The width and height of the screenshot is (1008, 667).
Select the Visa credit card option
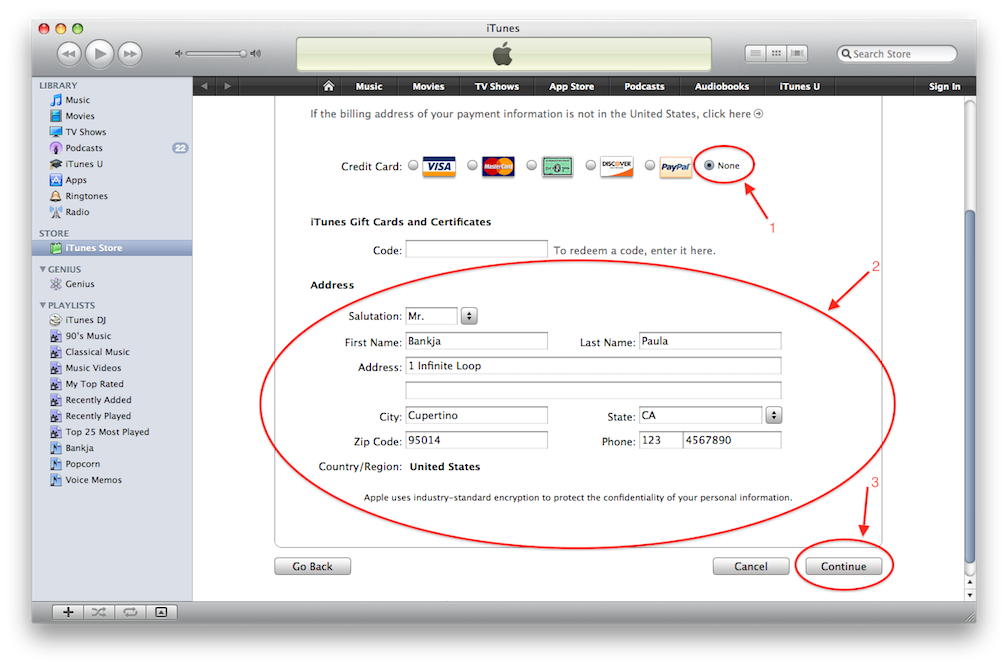[413, 165]
